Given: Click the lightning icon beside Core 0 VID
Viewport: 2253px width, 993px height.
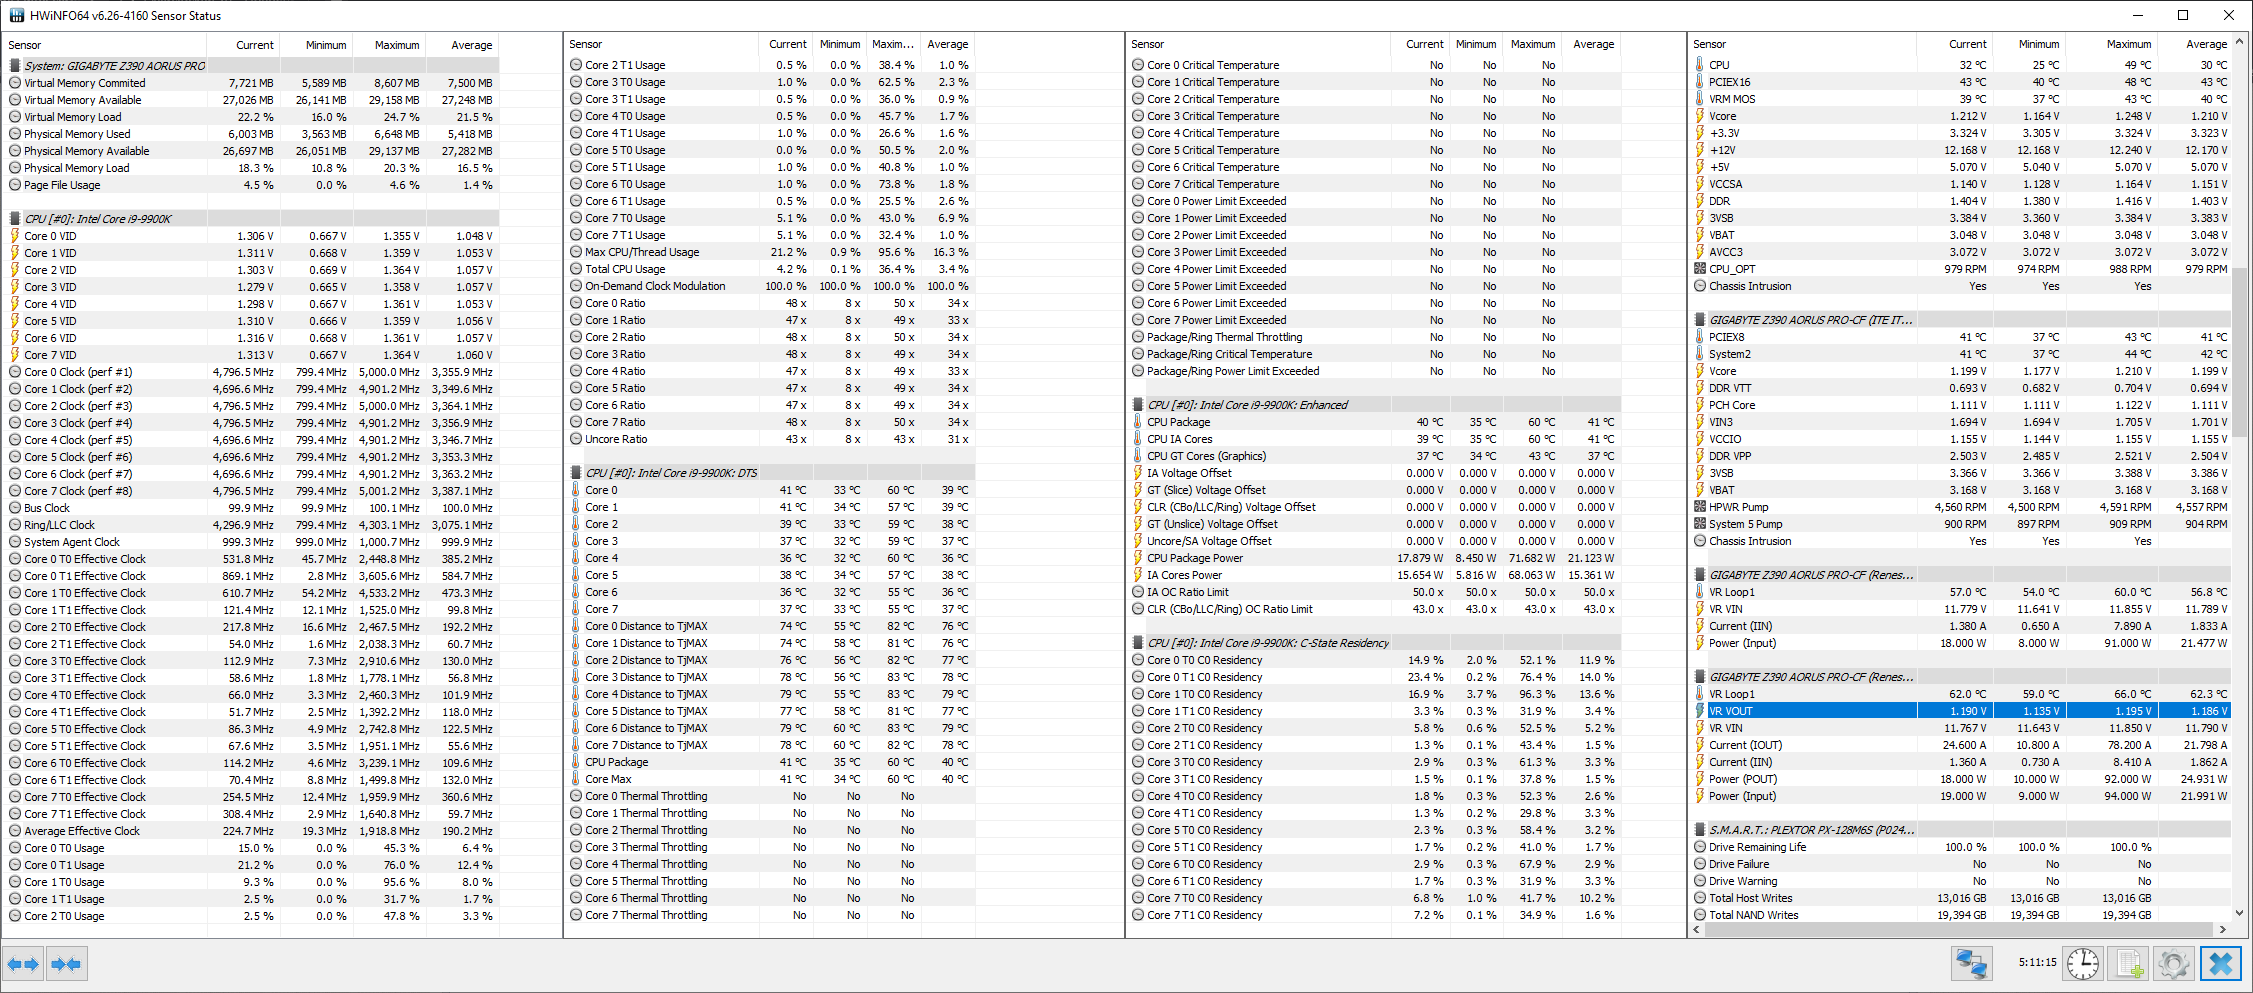Looking at the screenshot, I should pos(15,236).
